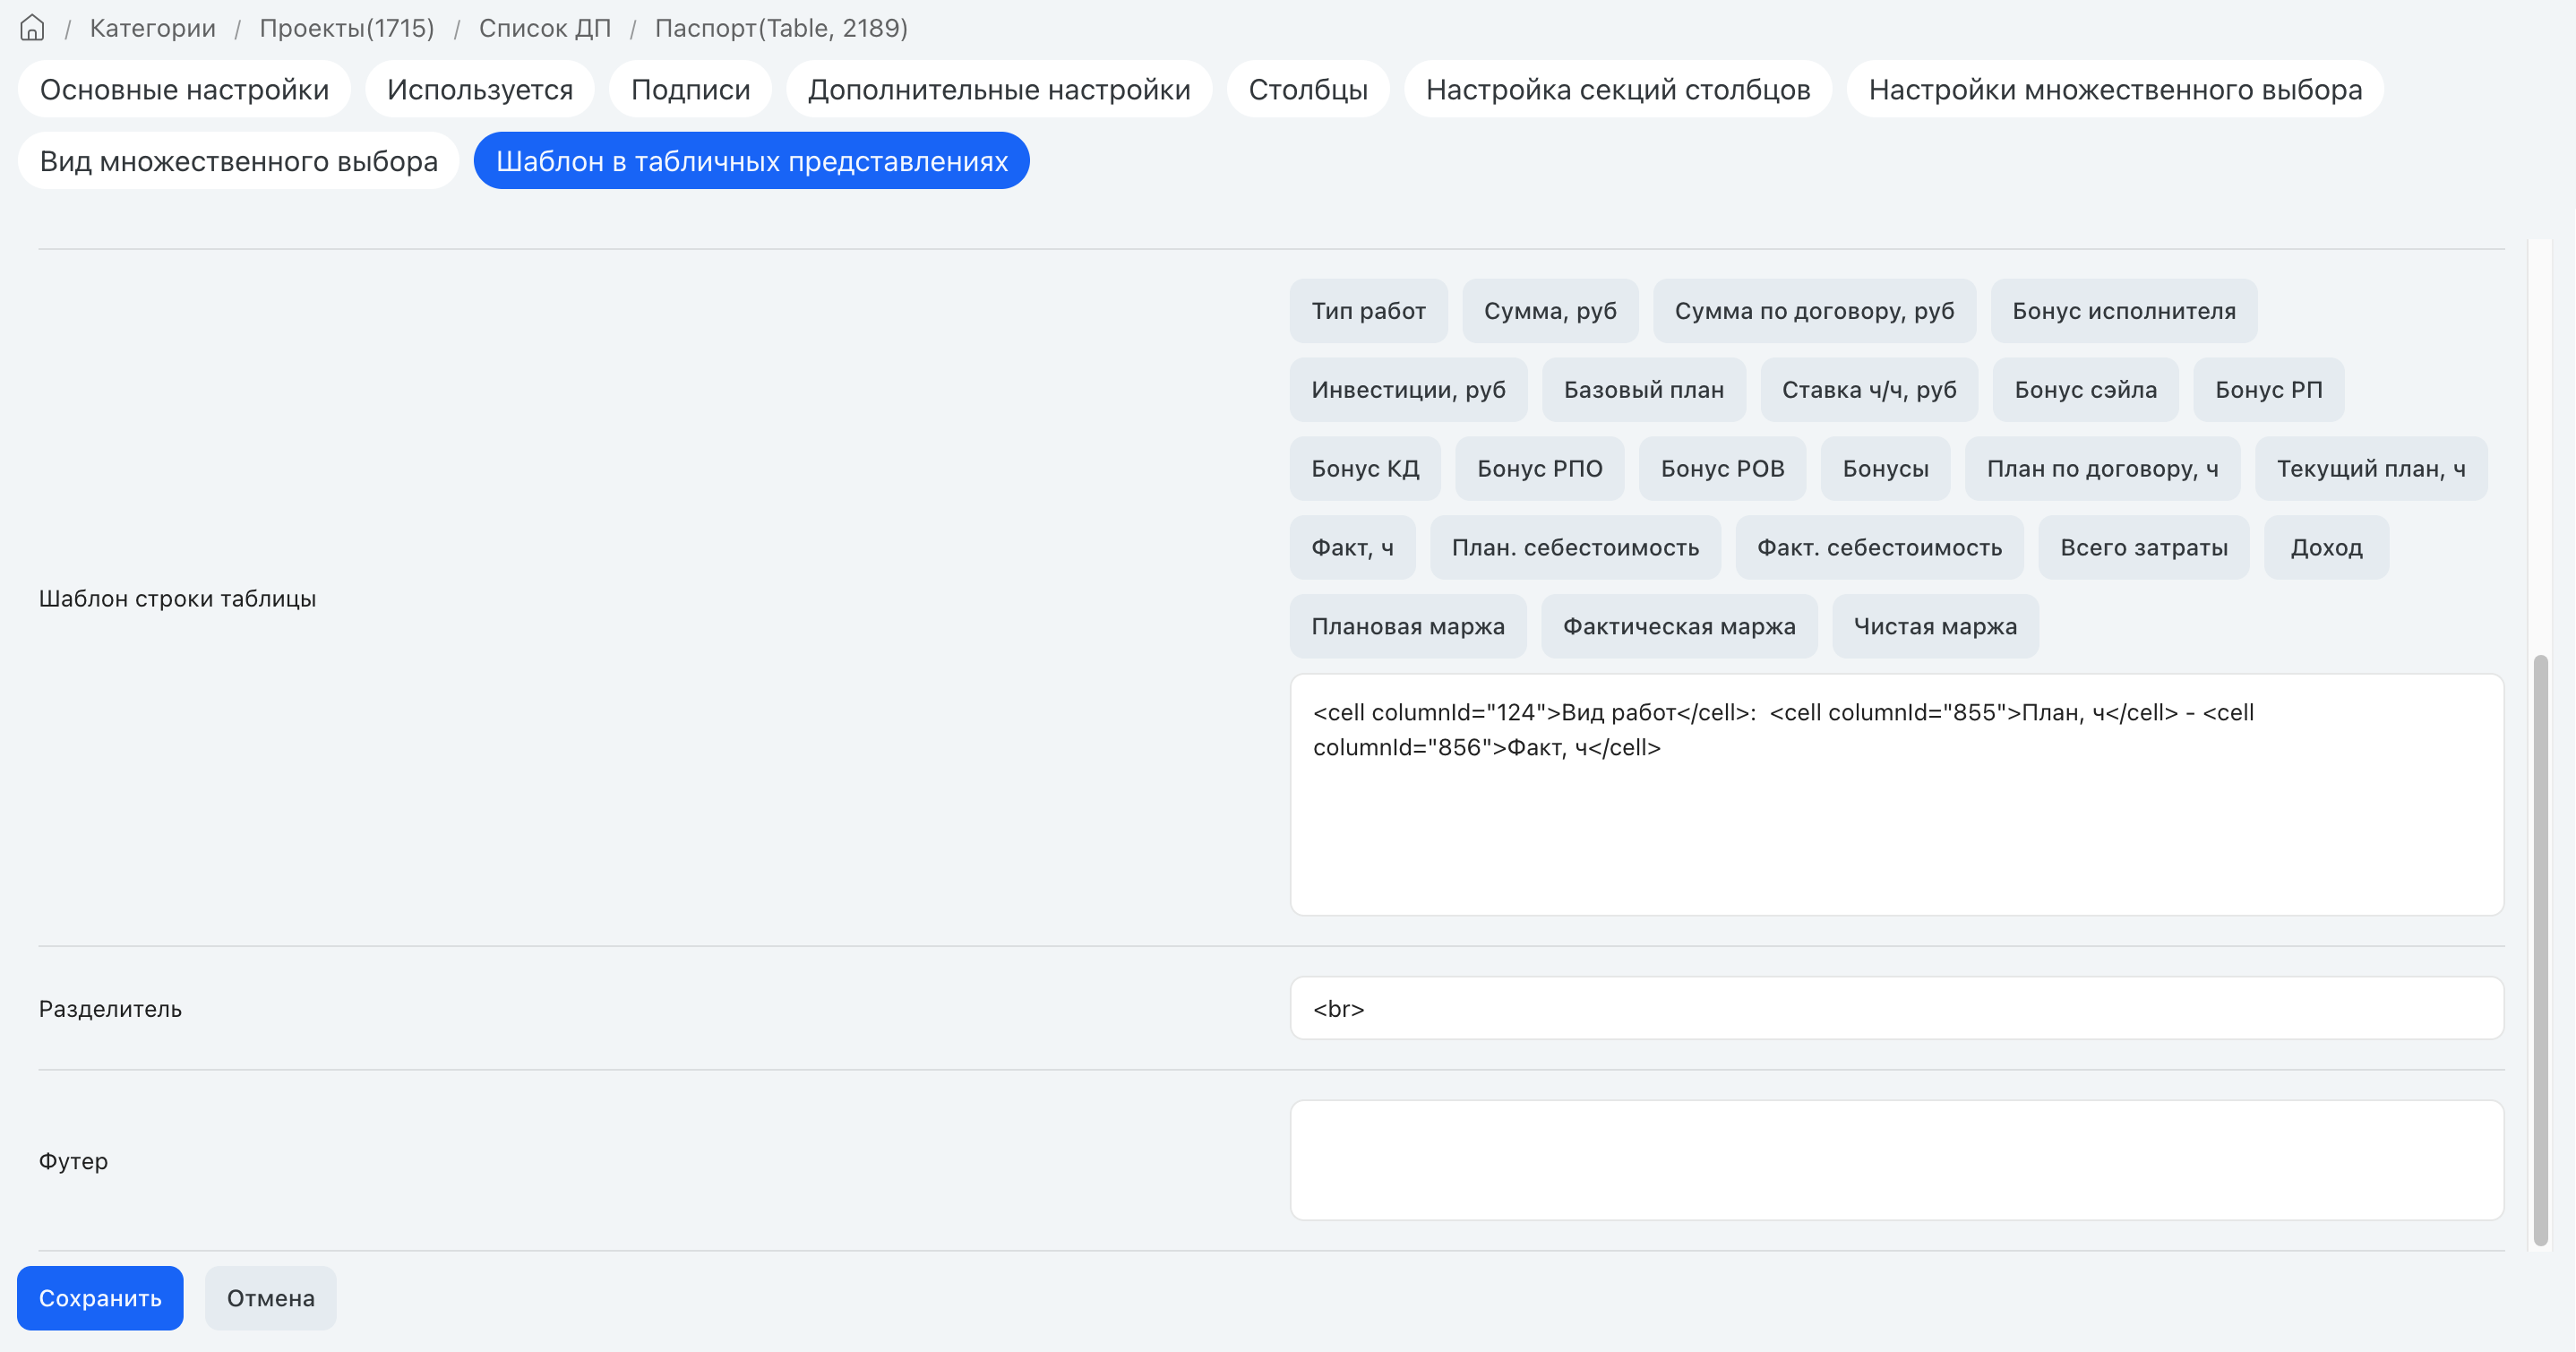2576x1352 pixels.
Task: Insert the Доход chip
Action: 2326,548
